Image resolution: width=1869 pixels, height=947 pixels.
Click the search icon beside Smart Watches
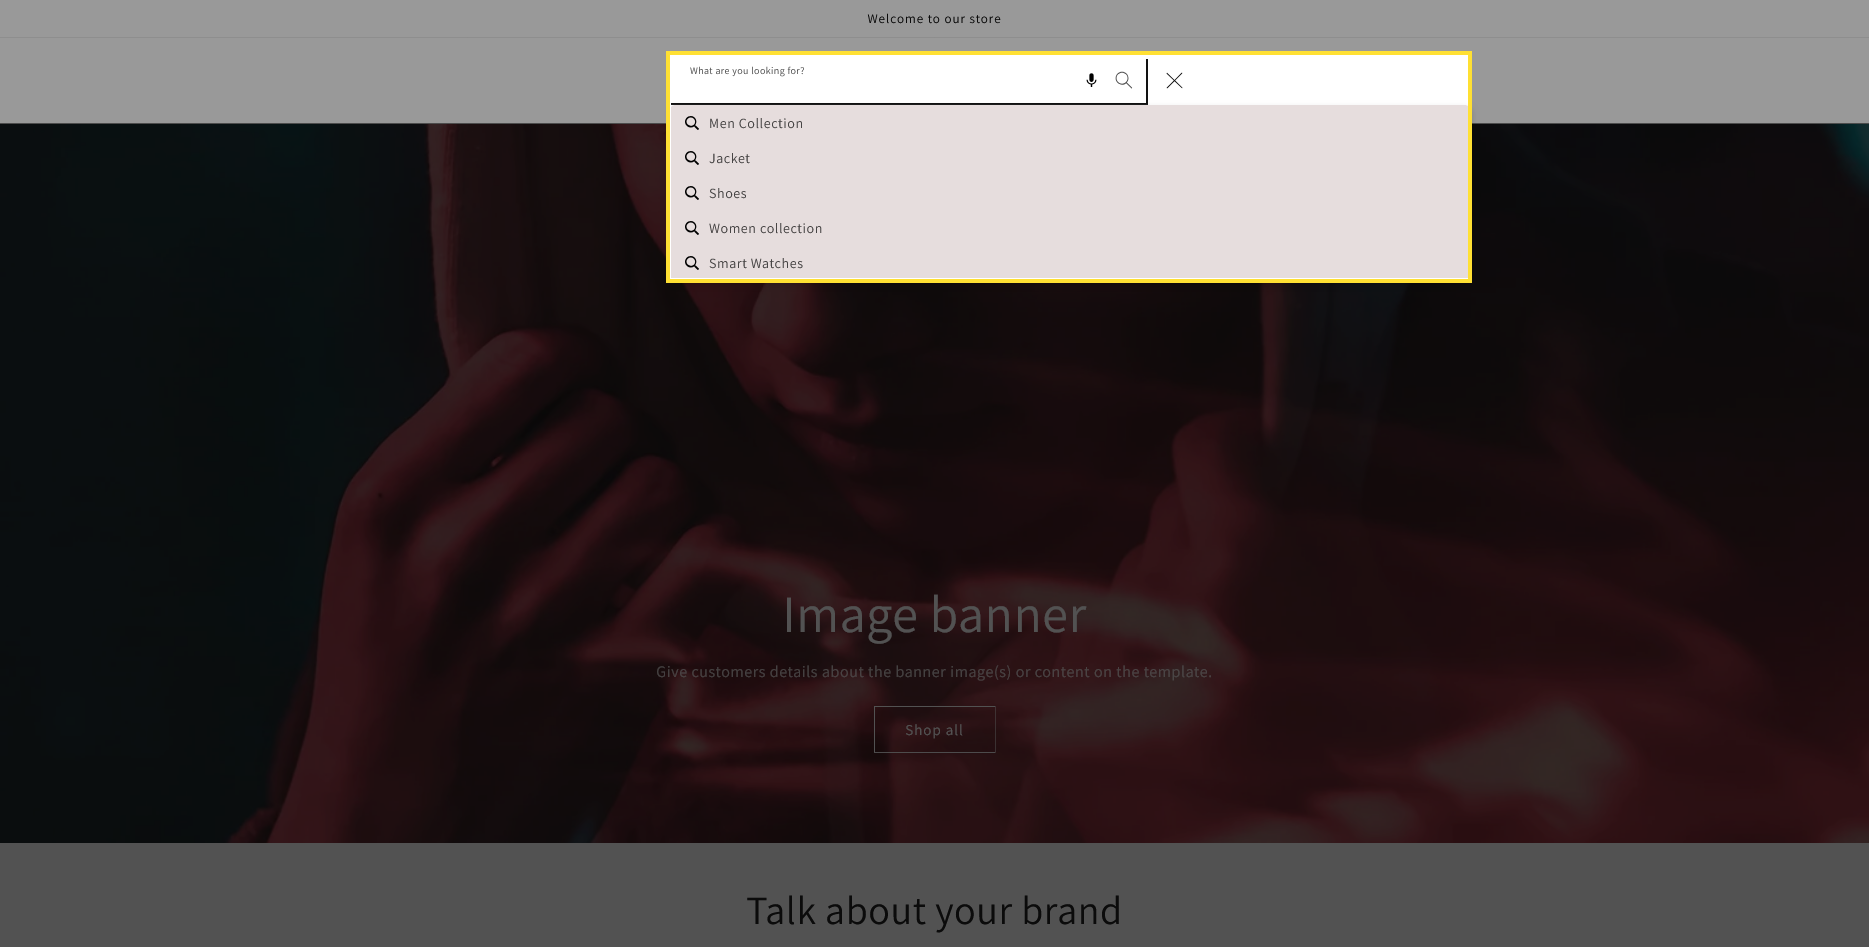(x=691, y=263)
